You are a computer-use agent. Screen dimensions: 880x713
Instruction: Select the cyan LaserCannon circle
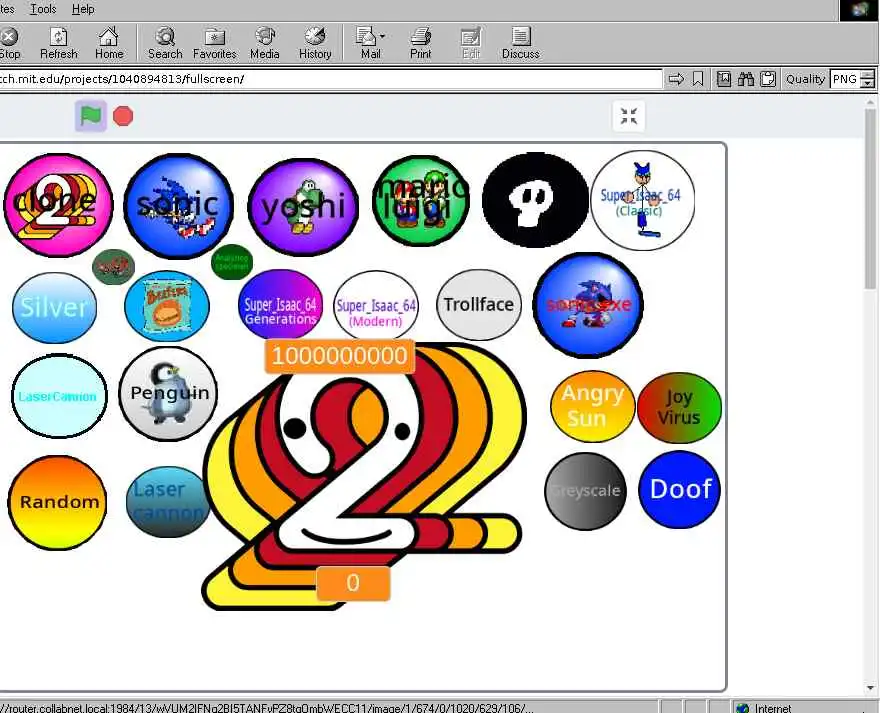59,396
